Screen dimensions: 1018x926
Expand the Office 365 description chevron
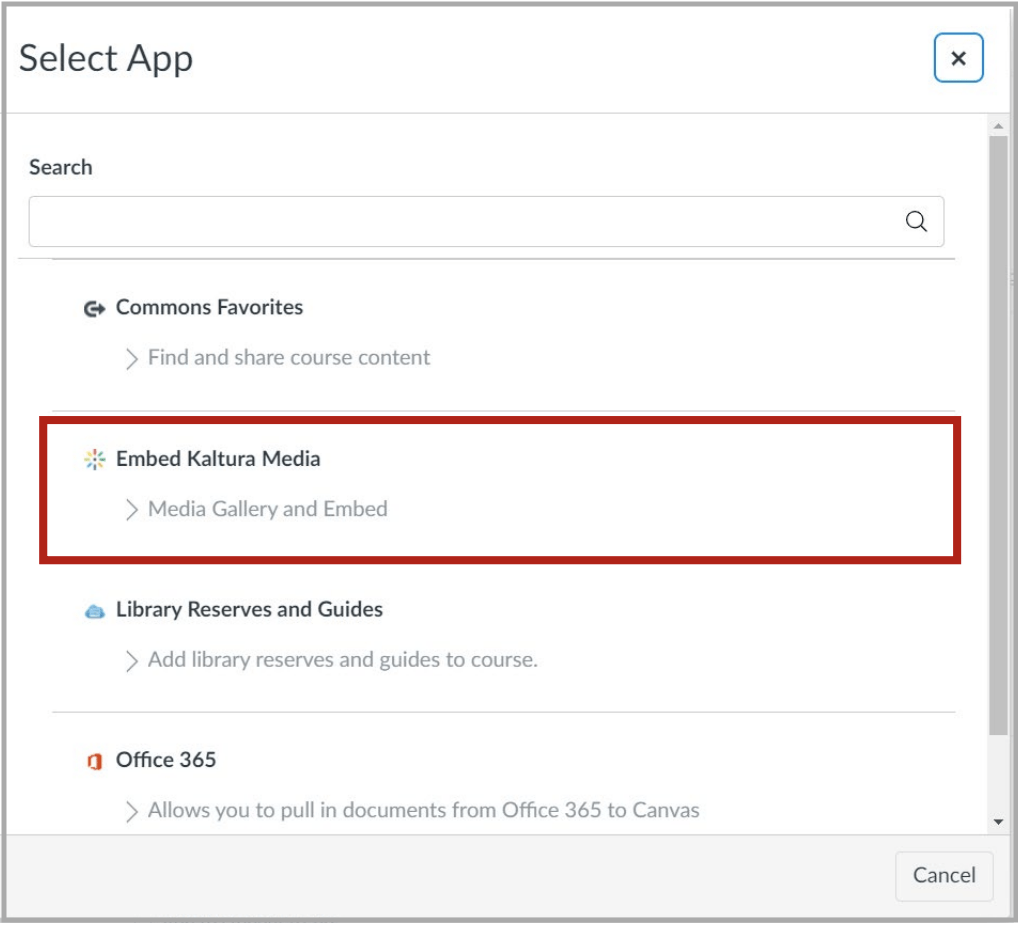coord(131,811)
